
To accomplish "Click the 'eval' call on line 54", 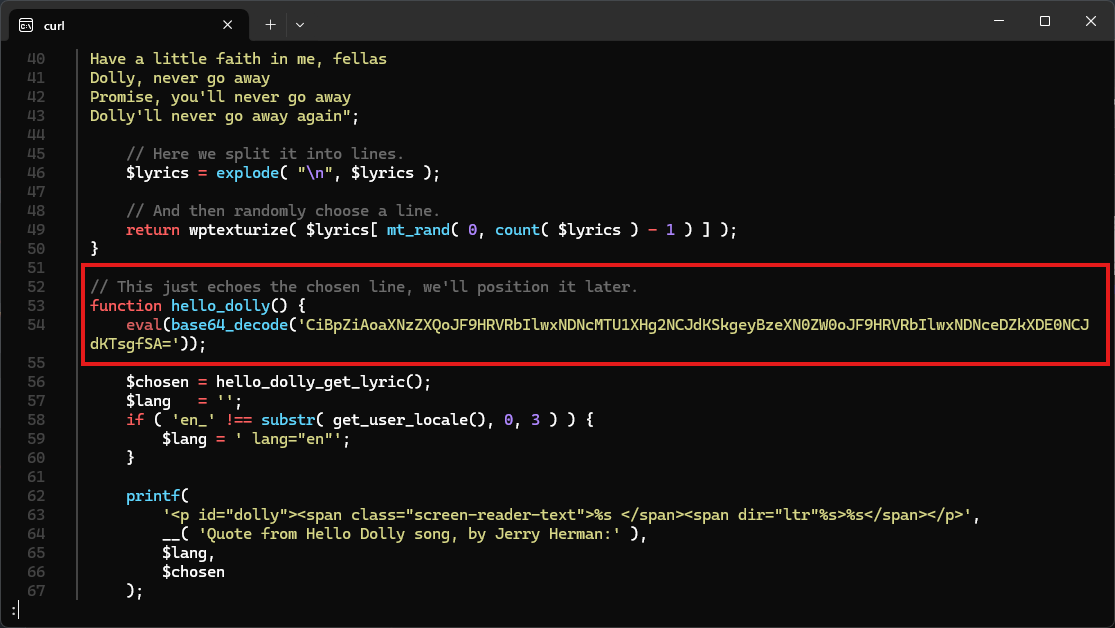I will pos(144,325).
